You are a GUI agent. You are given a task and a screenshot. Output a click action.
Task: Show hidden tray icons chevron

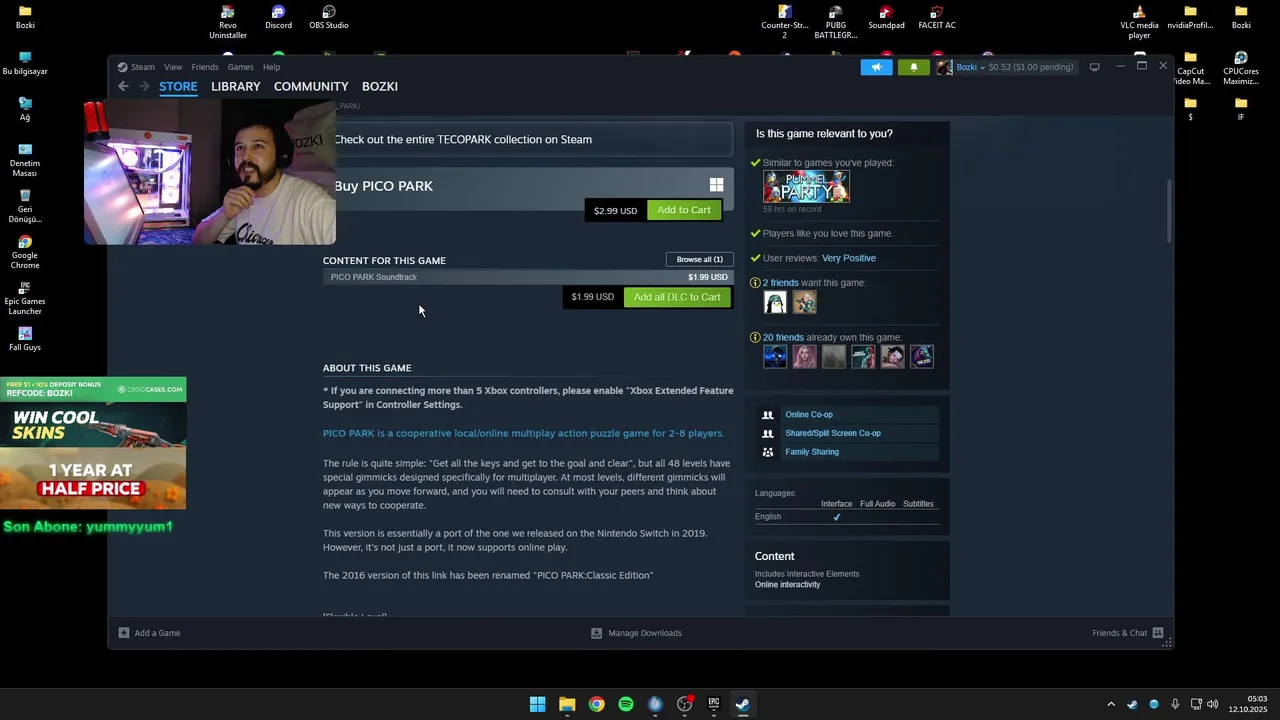click(1111, 704)
